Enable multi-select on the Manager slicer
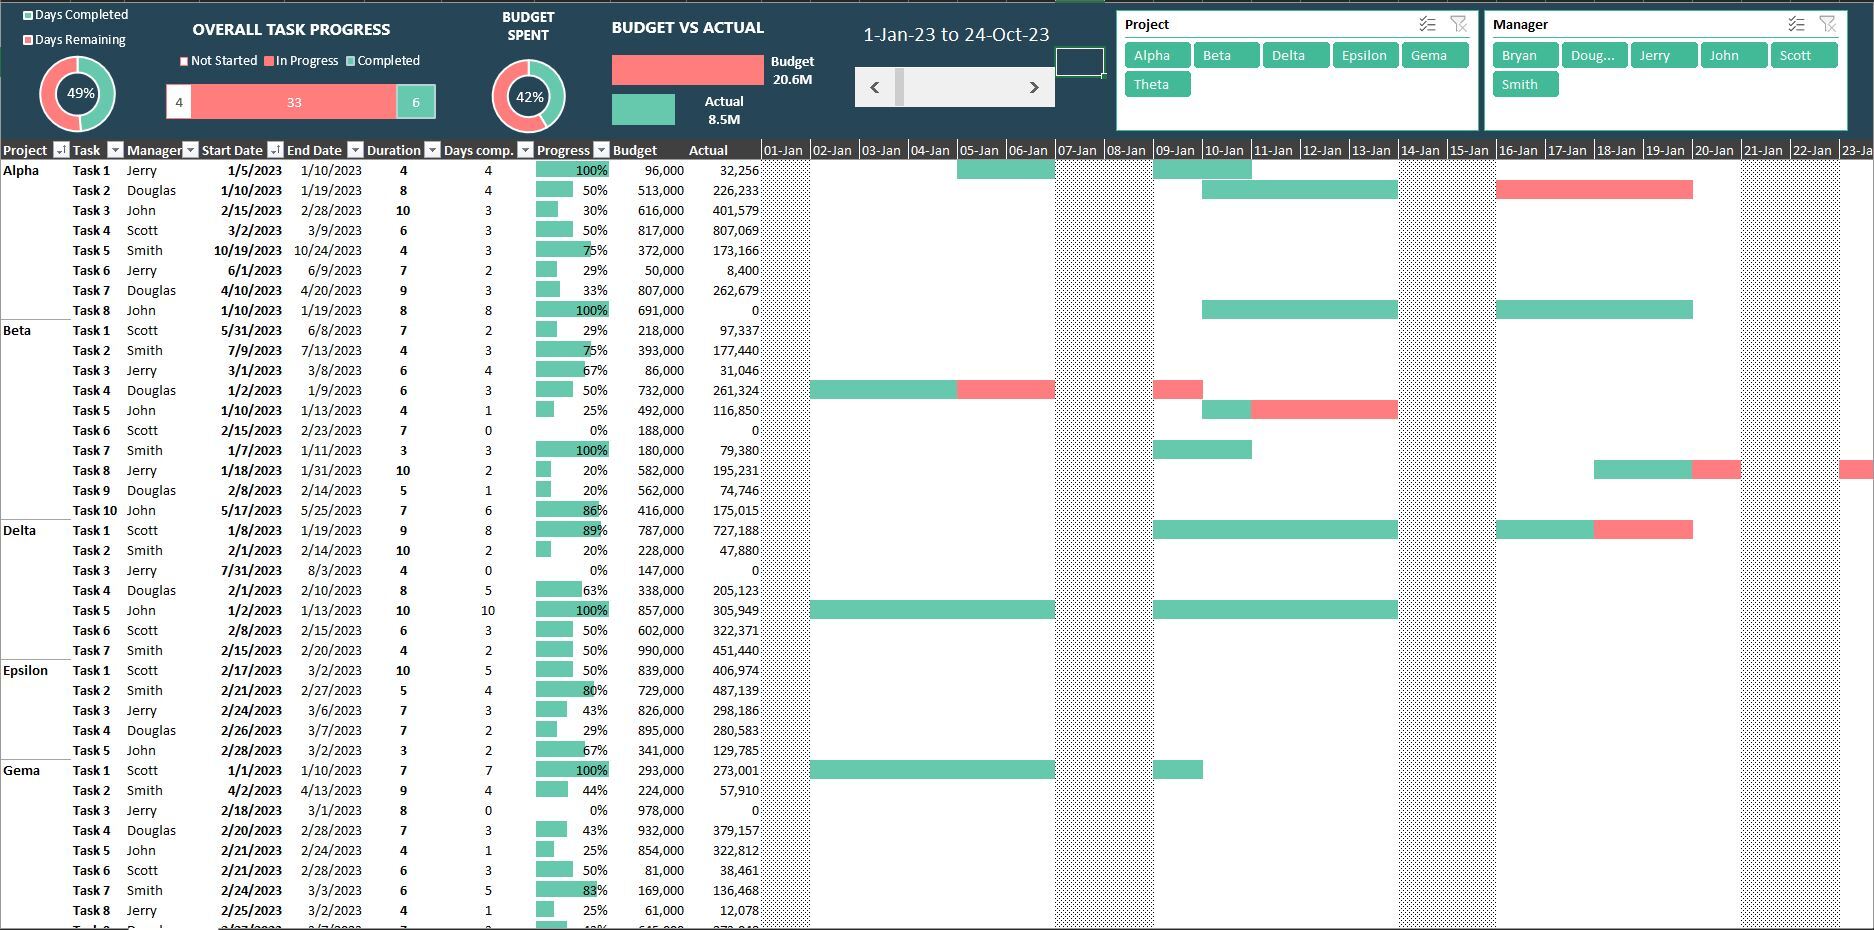The height and width of the screenshot is (930, 1874). coord(1796,24)
